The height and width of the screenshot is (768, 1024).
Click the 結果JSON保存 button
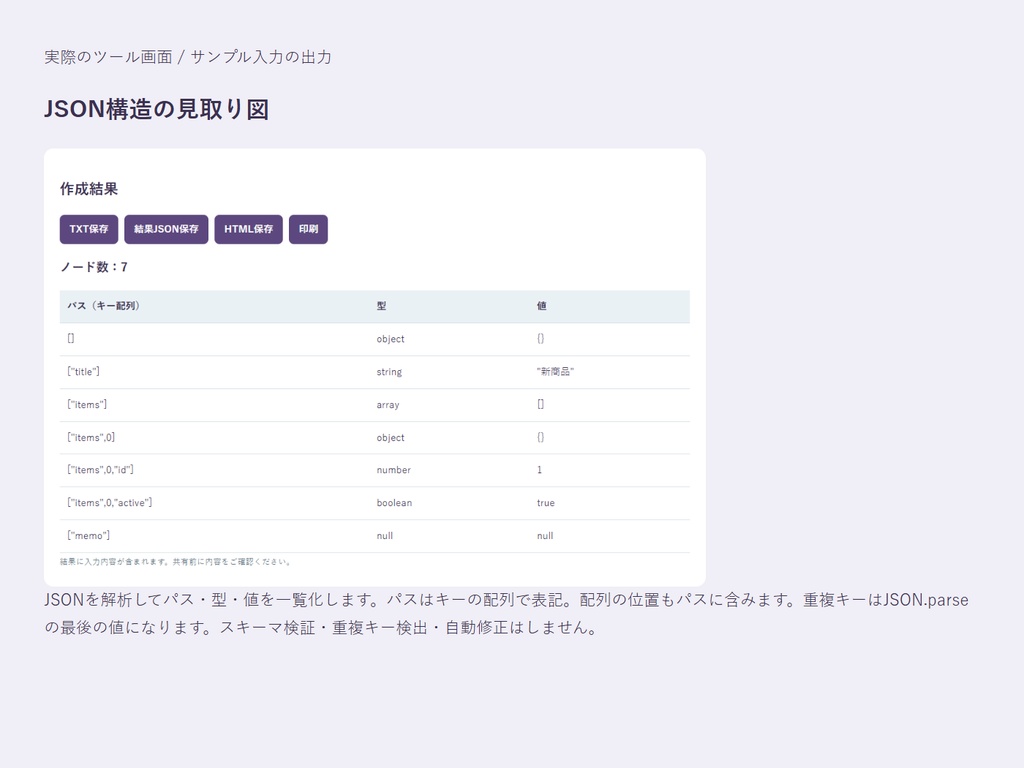166,229
